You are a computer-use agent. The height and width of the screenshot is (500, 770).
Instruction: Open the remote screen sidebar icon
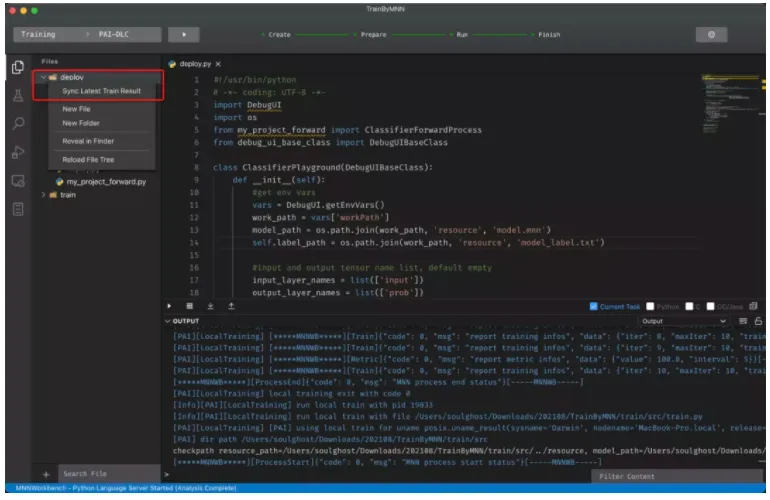point(18,181)
